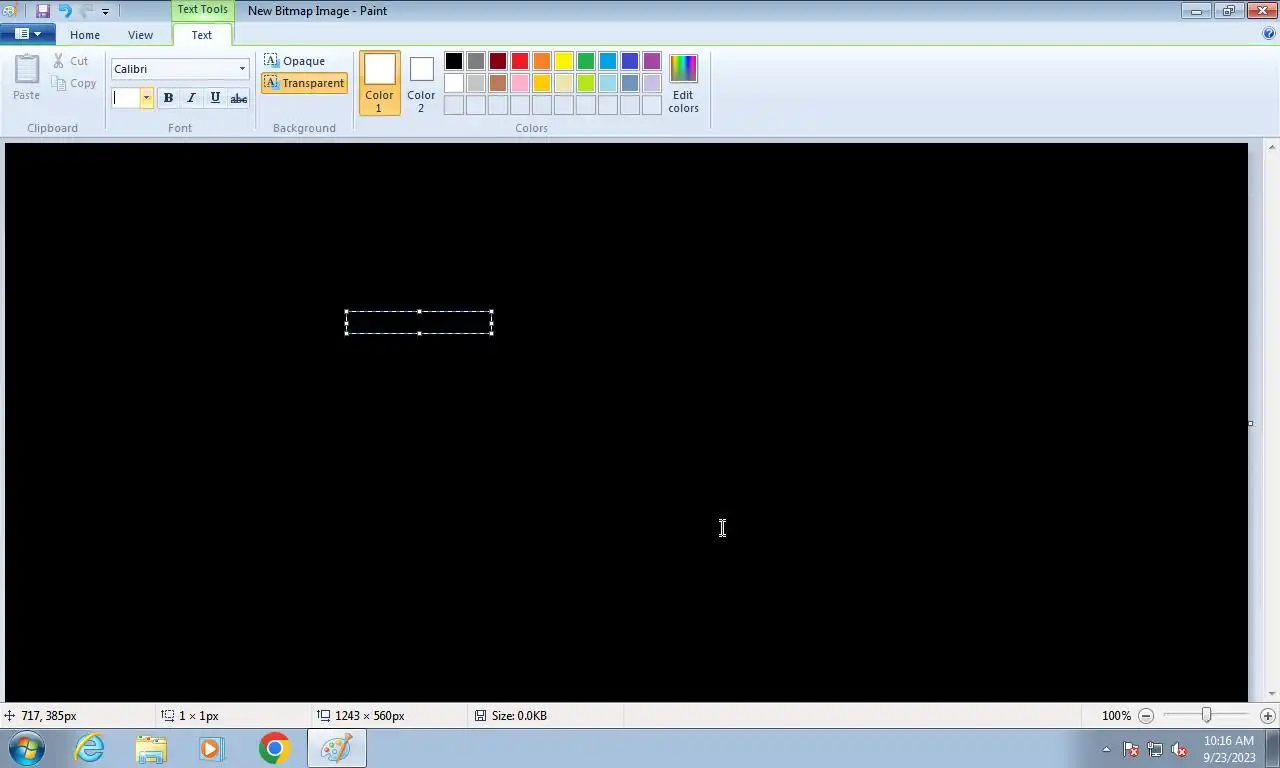Select the Text ribbon tab

[202, 35]
